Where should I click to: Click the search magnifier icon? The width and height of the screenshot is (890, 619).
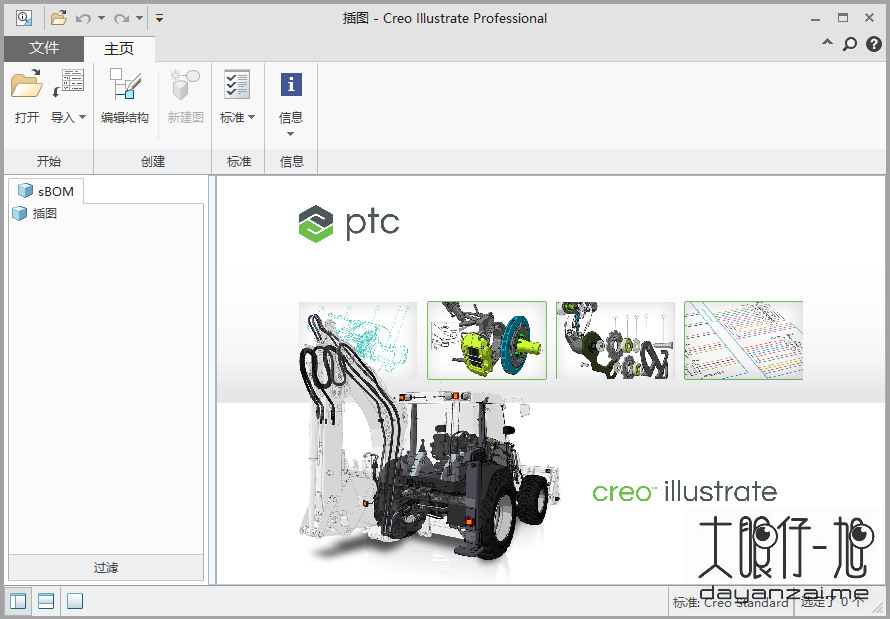(x=850, y=44)
